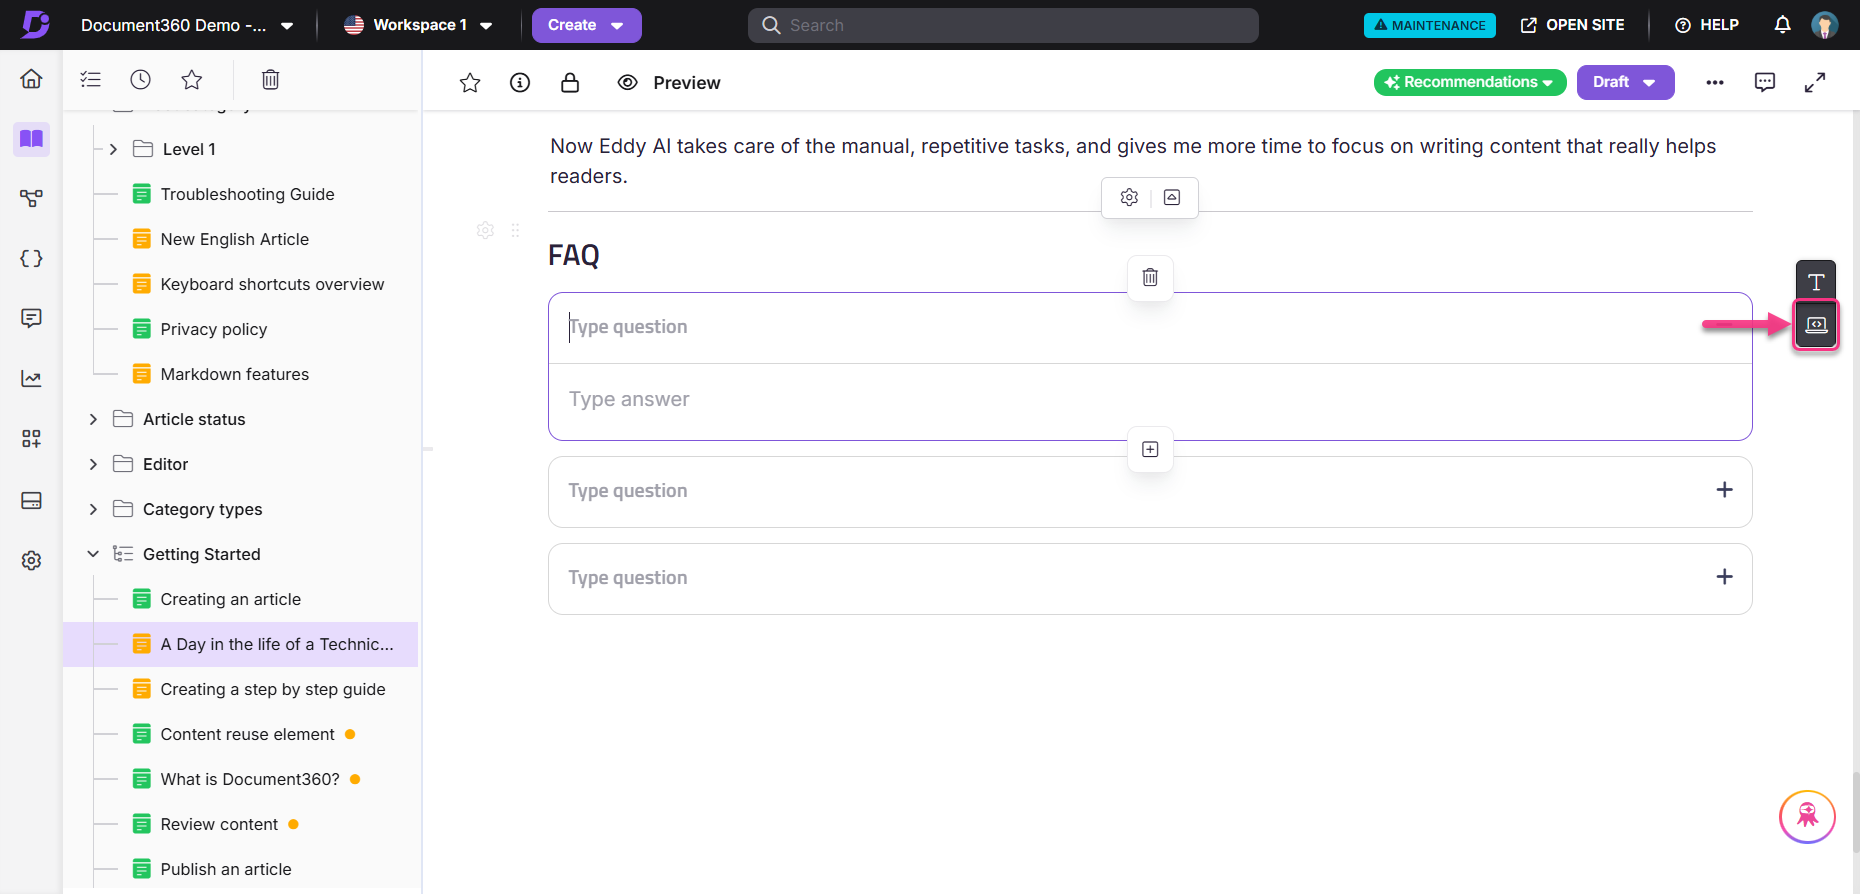Image resolution: width=1860 pixels, height=894 pixels.
Task: Click the FAQ heading
Action: click(x=574, y=255)
